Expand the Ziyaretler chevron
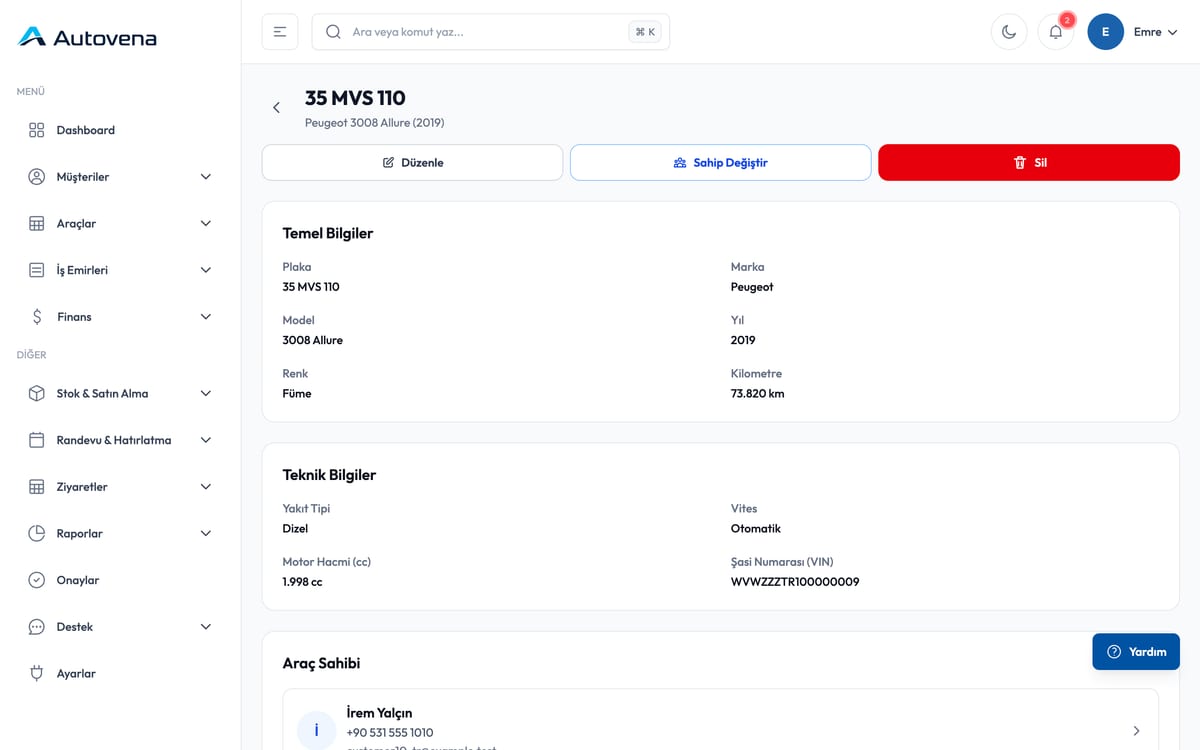 point(206,487)
